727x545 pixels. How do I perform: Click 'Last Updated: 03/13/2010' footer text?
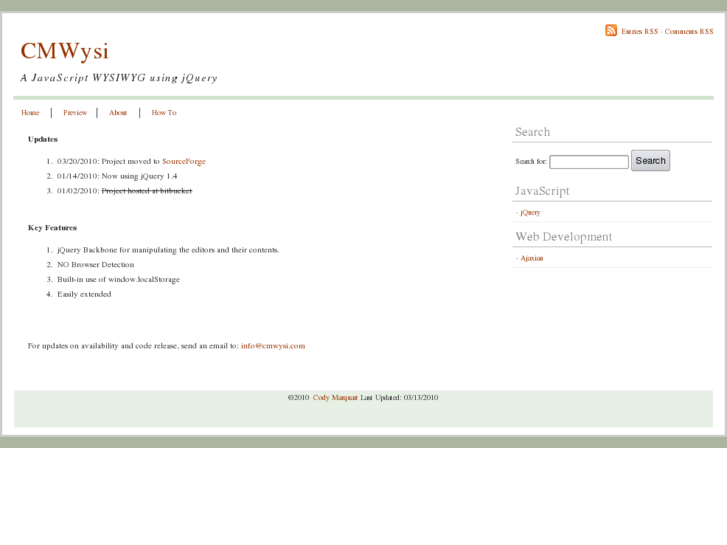click(399, 398)
